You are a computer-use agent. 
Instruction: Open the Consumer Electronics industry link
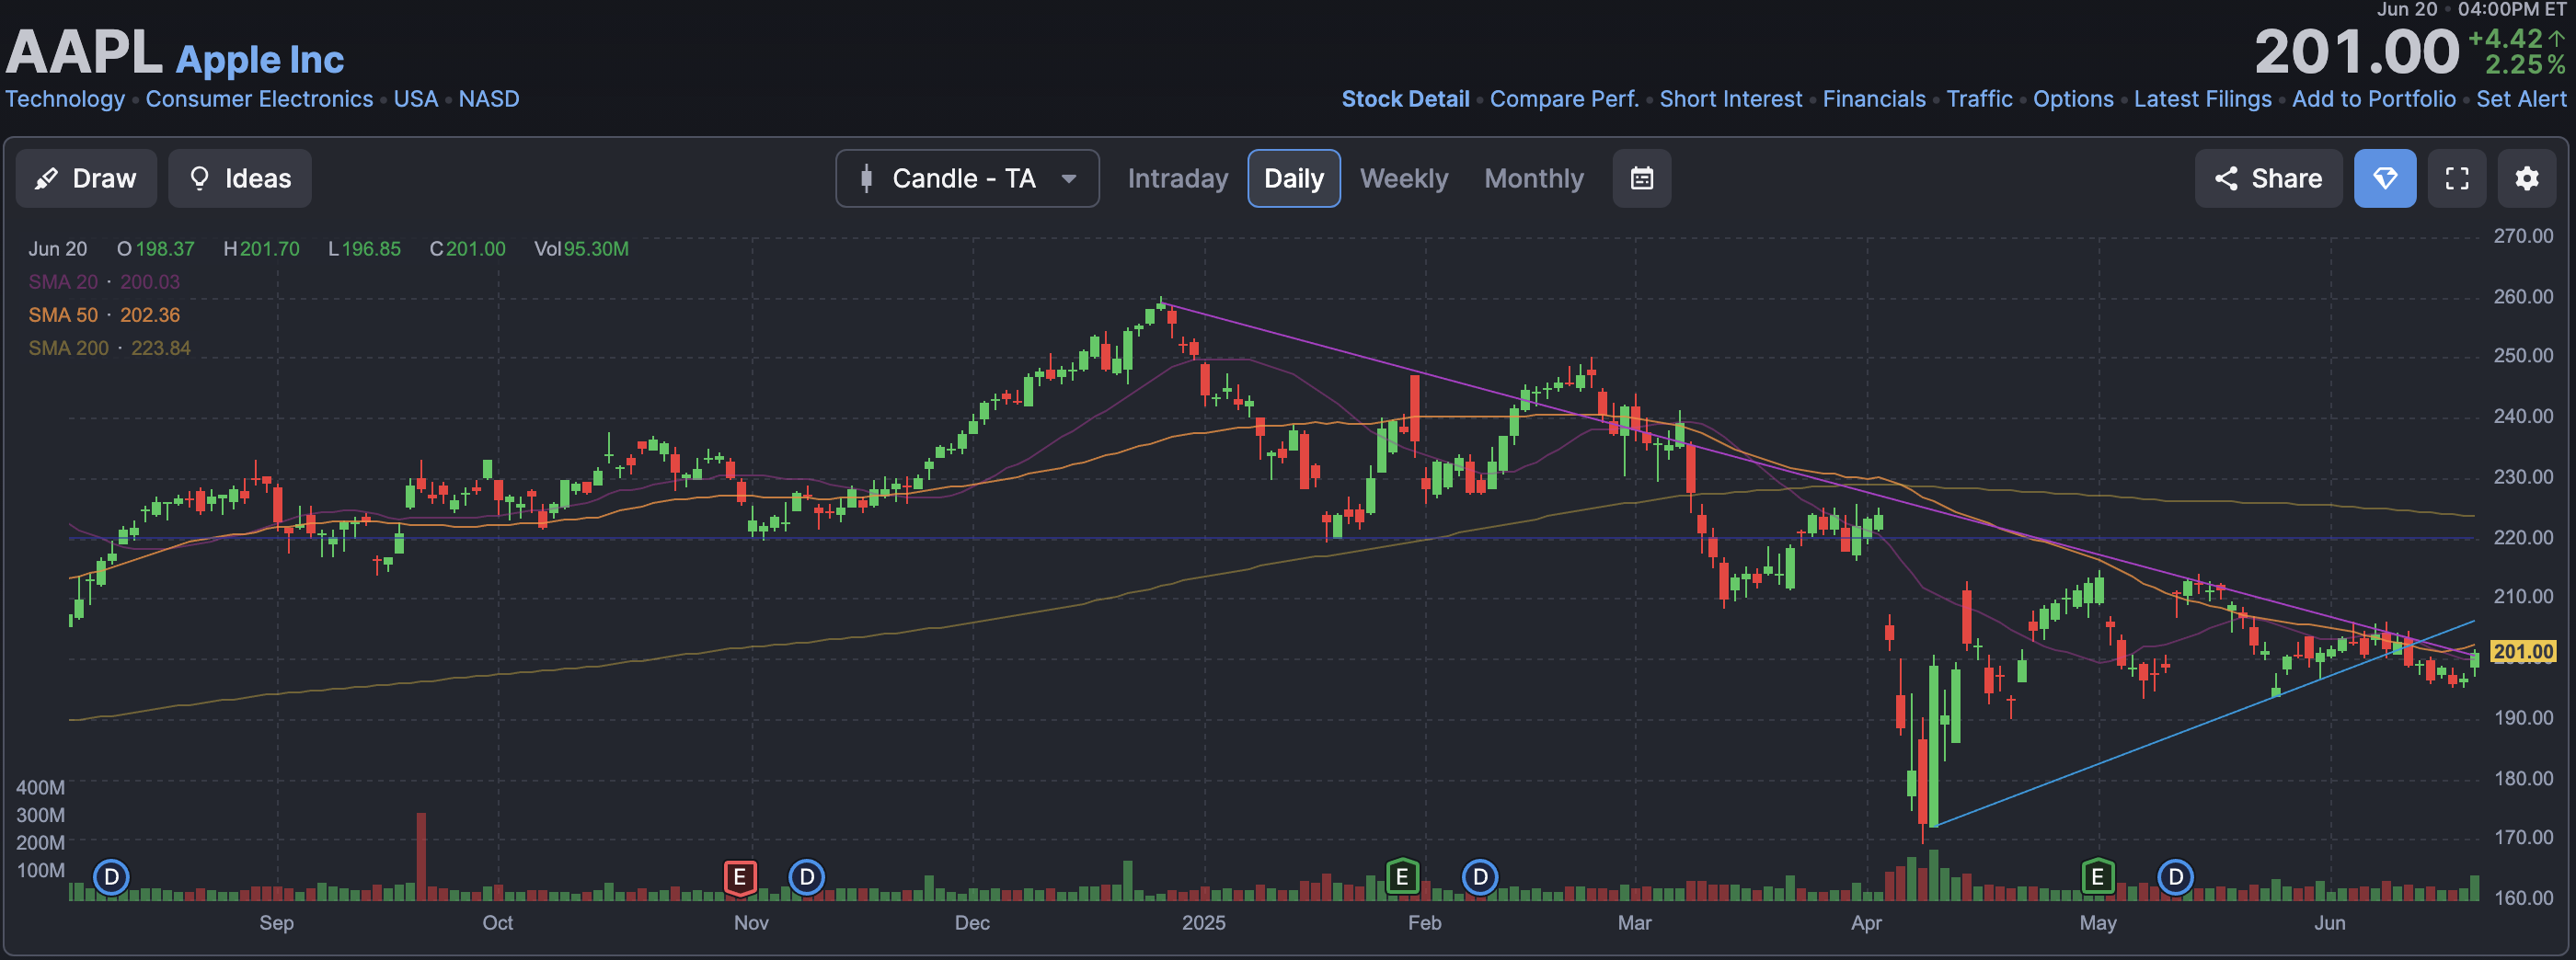pyautogui.click(x=259, y=99)
